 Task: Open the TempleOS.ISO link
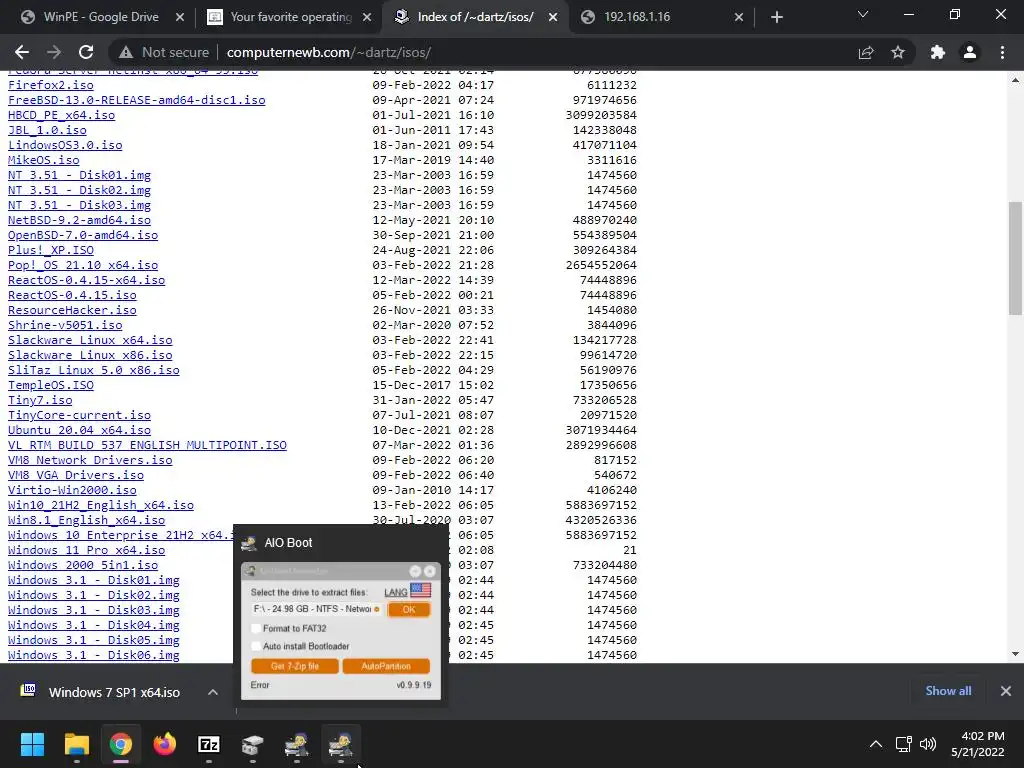50,385
